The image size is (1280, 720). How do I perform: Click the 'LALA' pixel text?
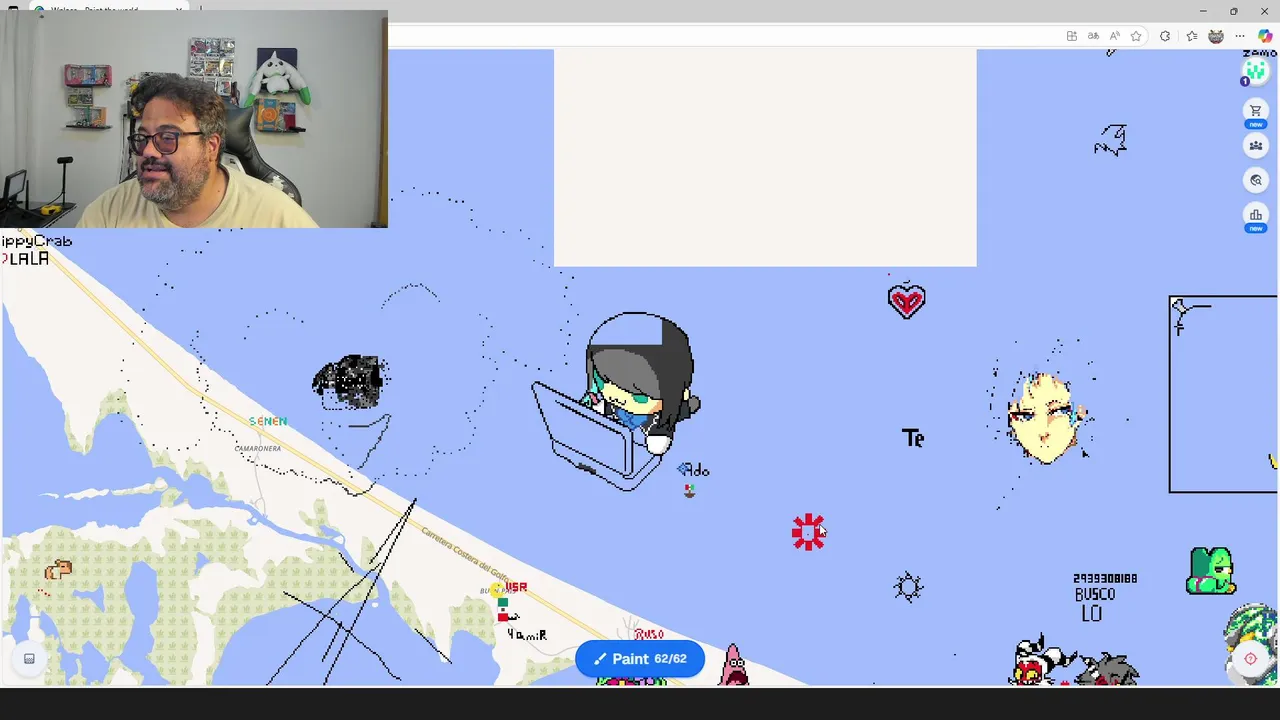pyautogui.click(x=28, y=259)
